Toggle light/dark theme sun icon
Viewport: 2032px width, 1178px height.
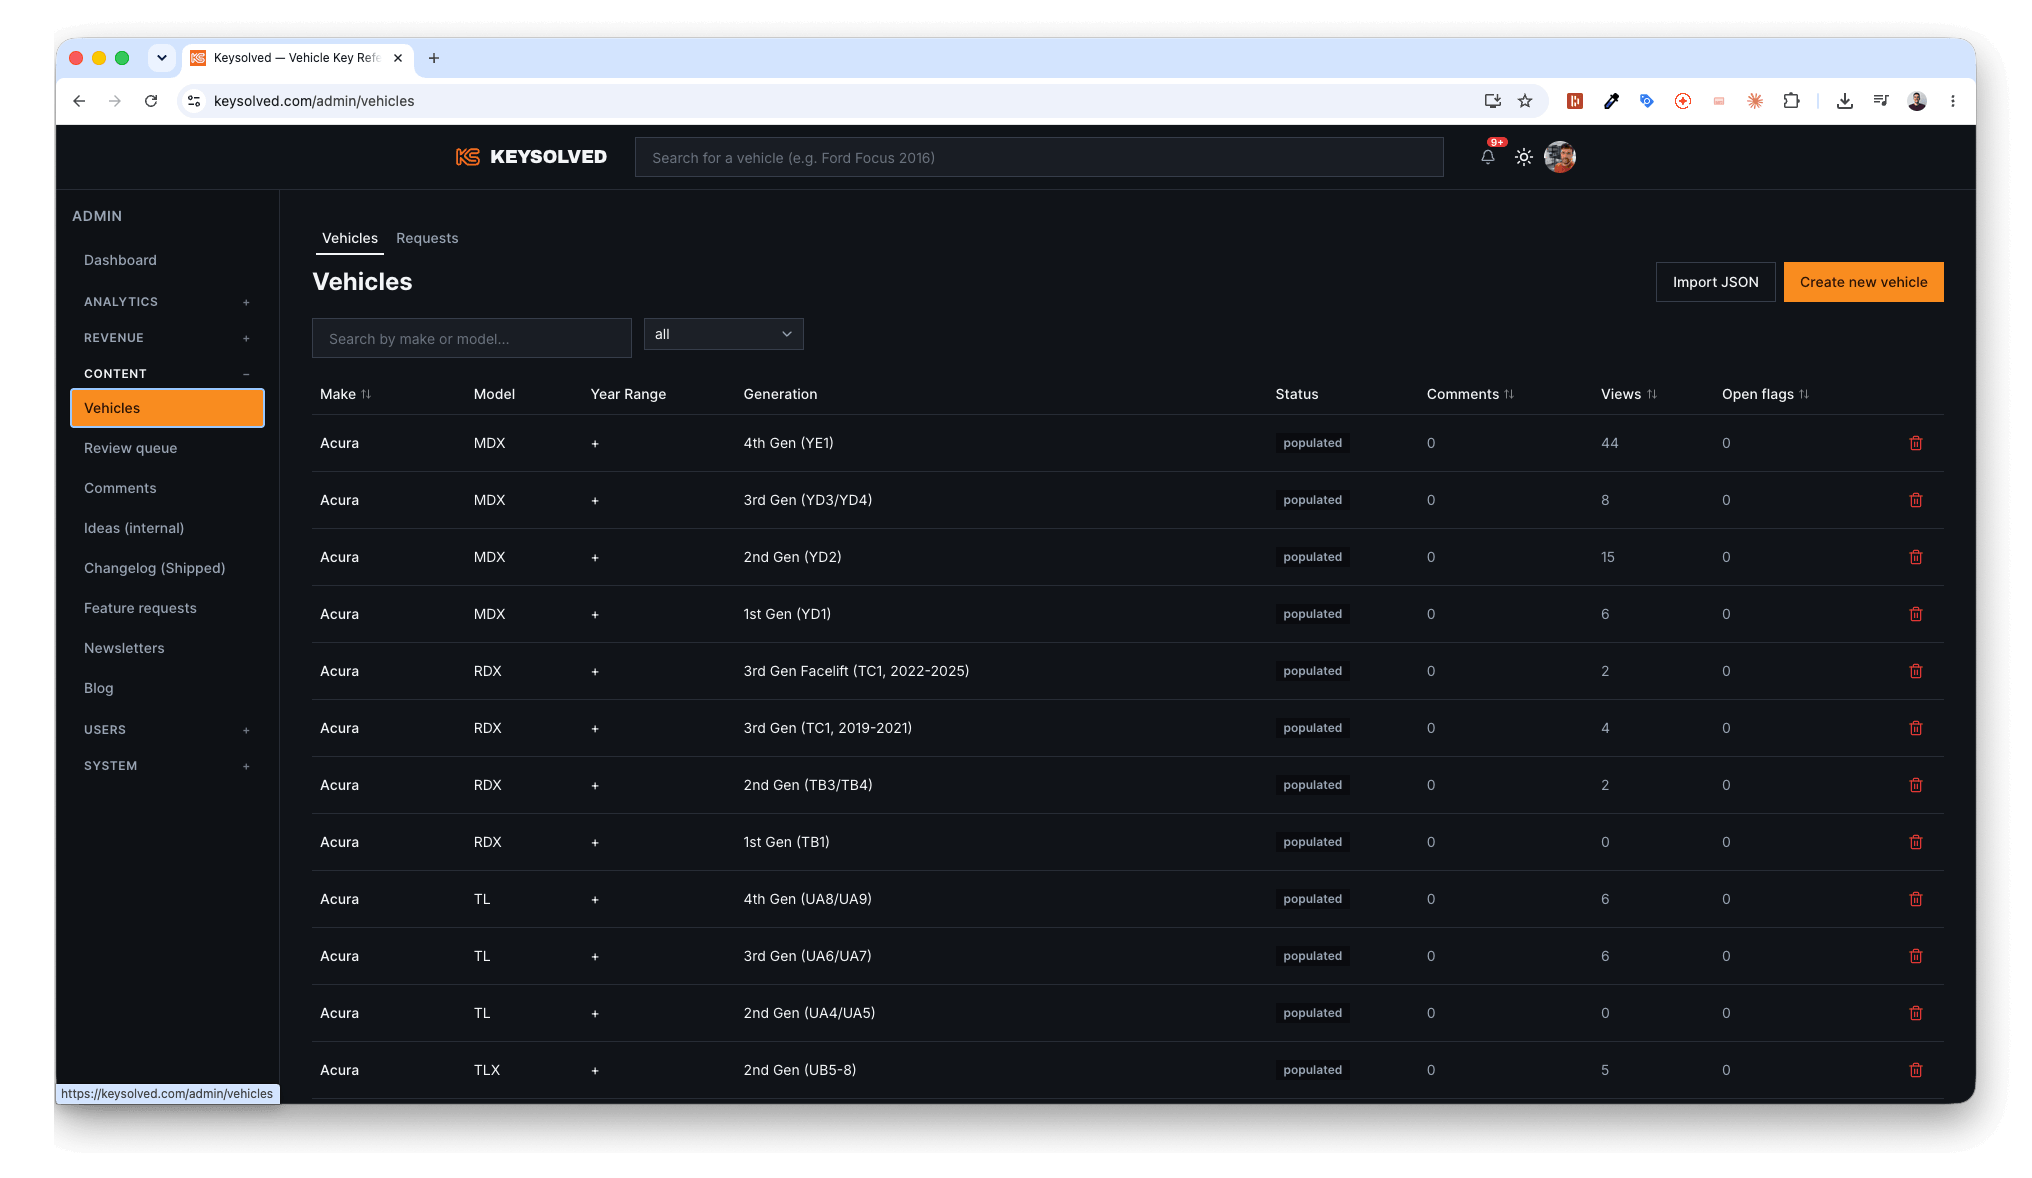pos(1524,157)
